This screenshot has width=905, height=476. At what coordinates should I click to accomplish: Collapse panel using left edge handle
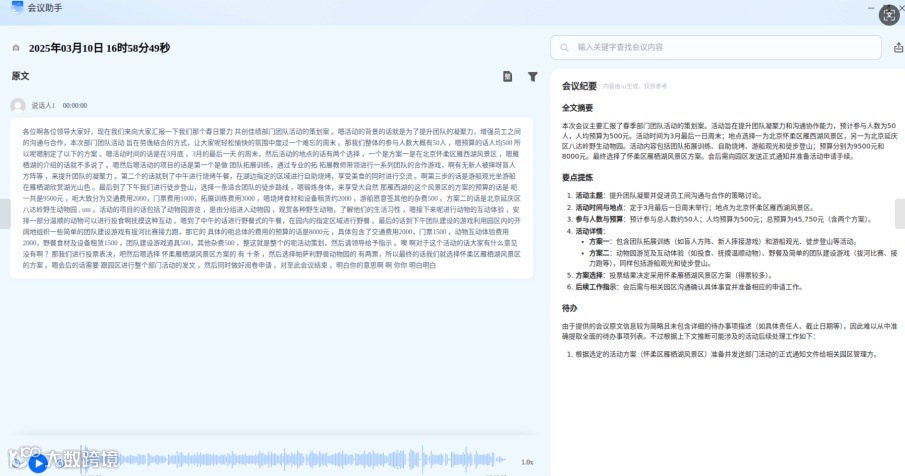pyautogui.click(x=5, y=213)
